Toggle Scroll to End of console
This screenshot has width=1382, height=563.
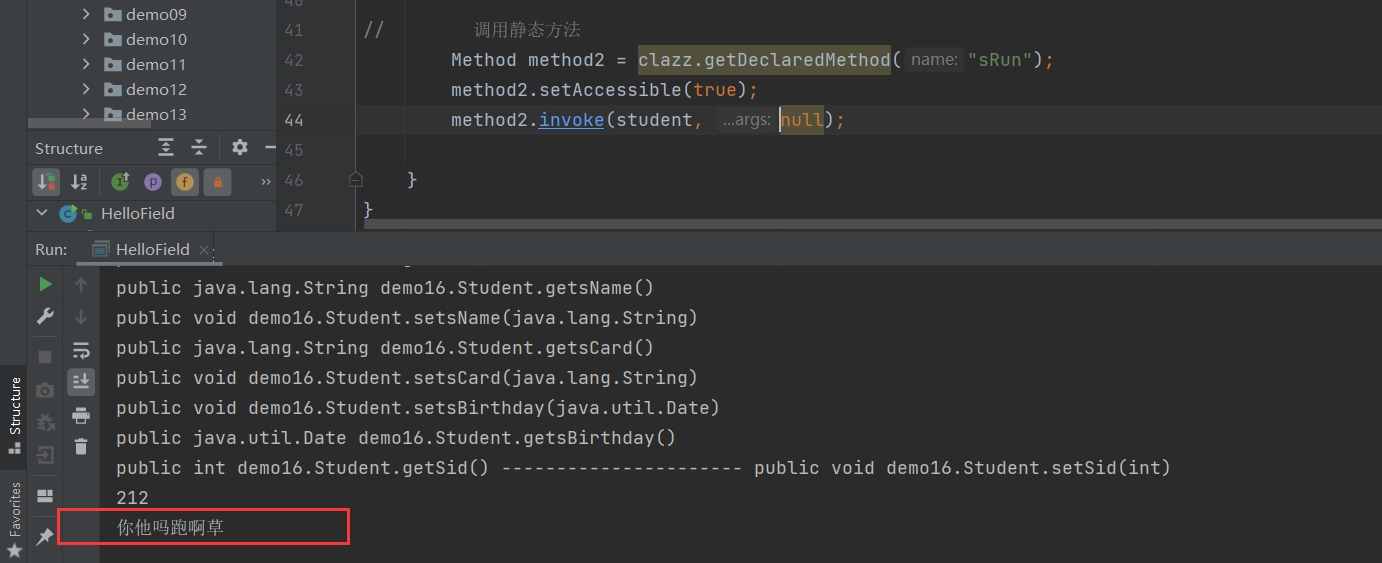click(81, 381)
